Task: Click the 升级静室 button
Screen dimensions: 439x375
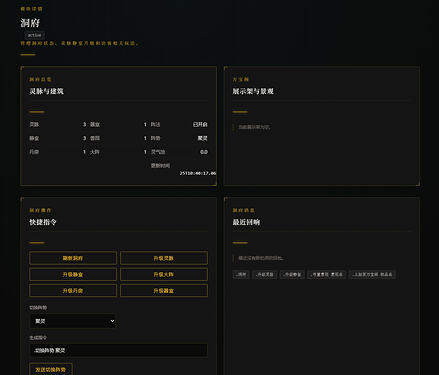Action: pos(73,274)
